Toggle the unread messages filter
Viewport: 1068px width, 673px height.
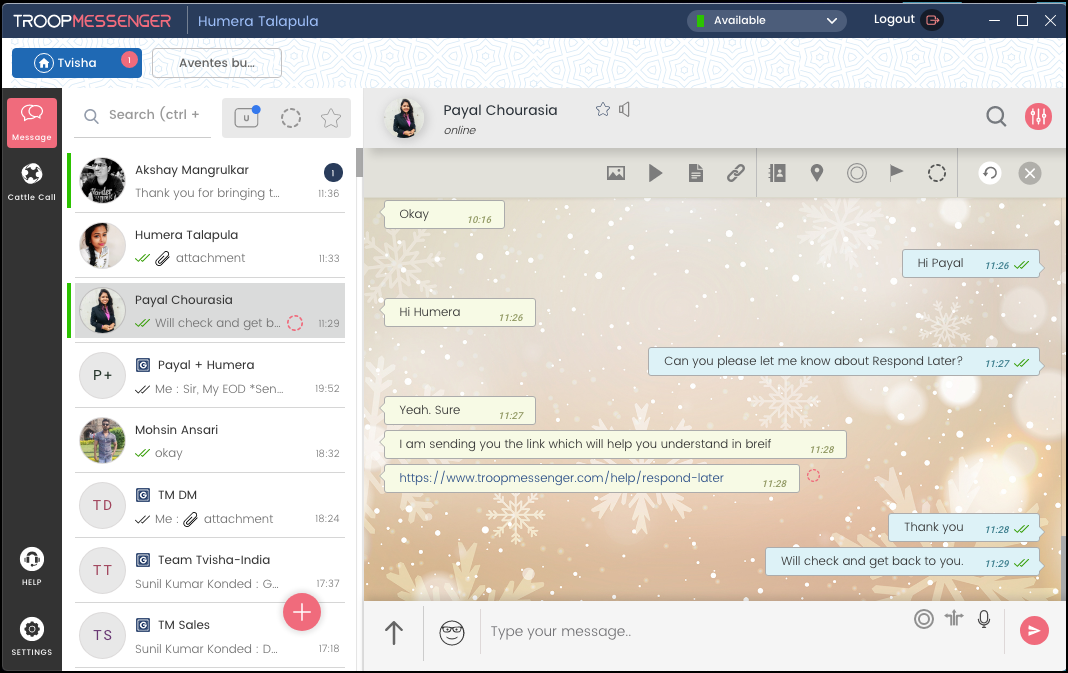247,118
